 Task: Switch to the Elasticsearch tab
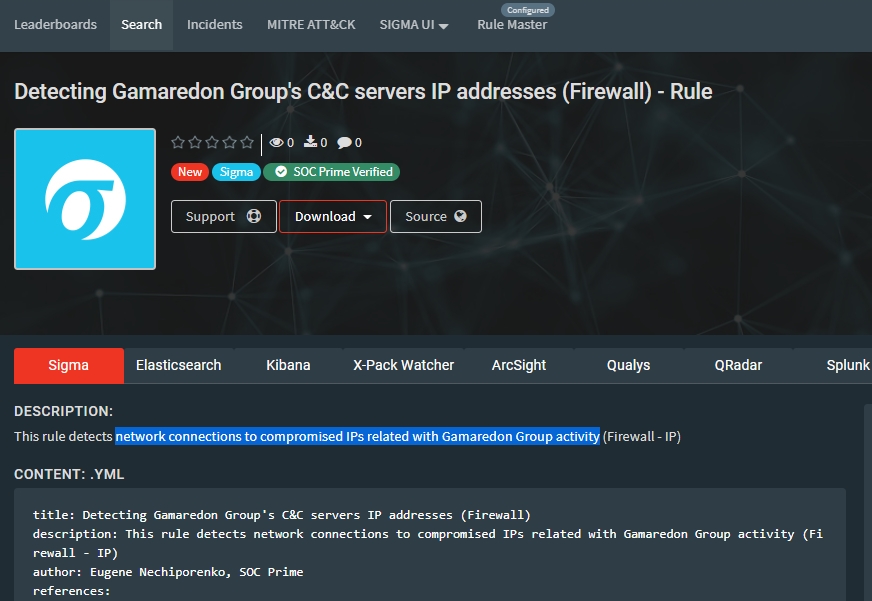pos(179,365)
